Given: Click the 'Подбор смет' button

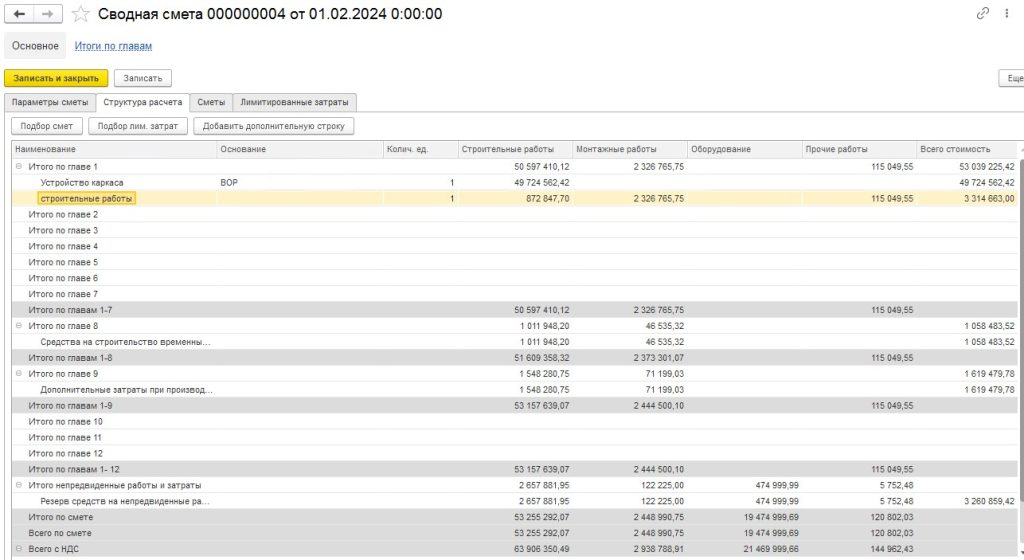Looking at the screenshot, I should [47, 126].
